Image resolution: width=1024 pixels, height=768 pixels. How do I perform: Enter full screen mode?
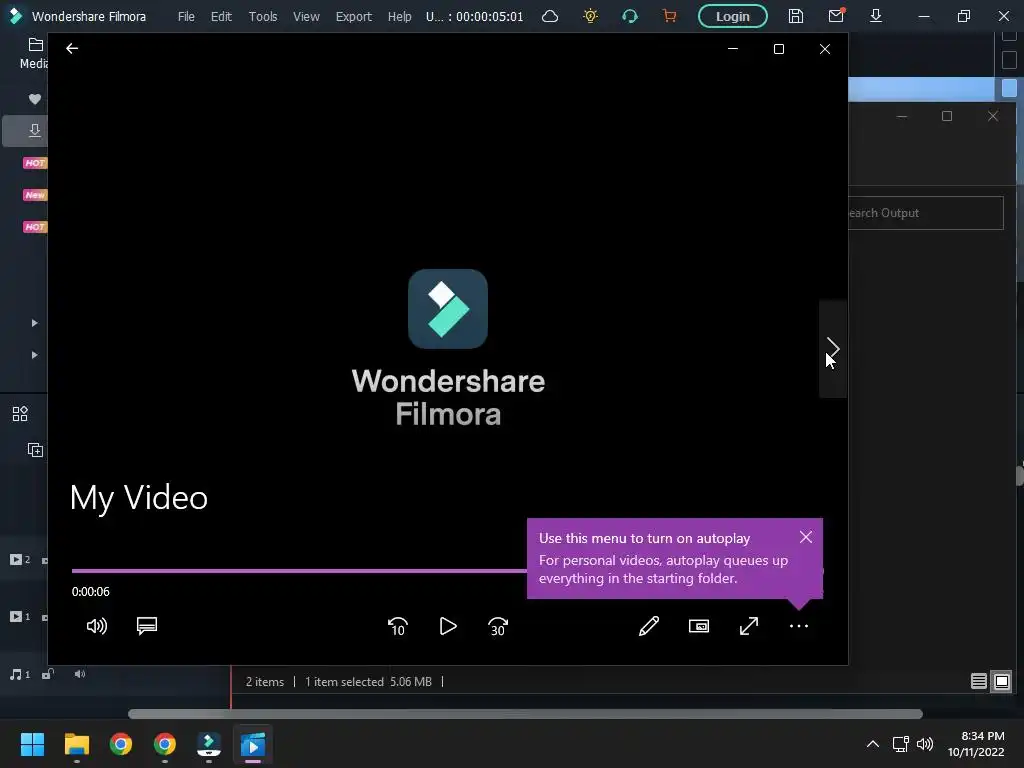pyautogui.click(x=748, y=626)
